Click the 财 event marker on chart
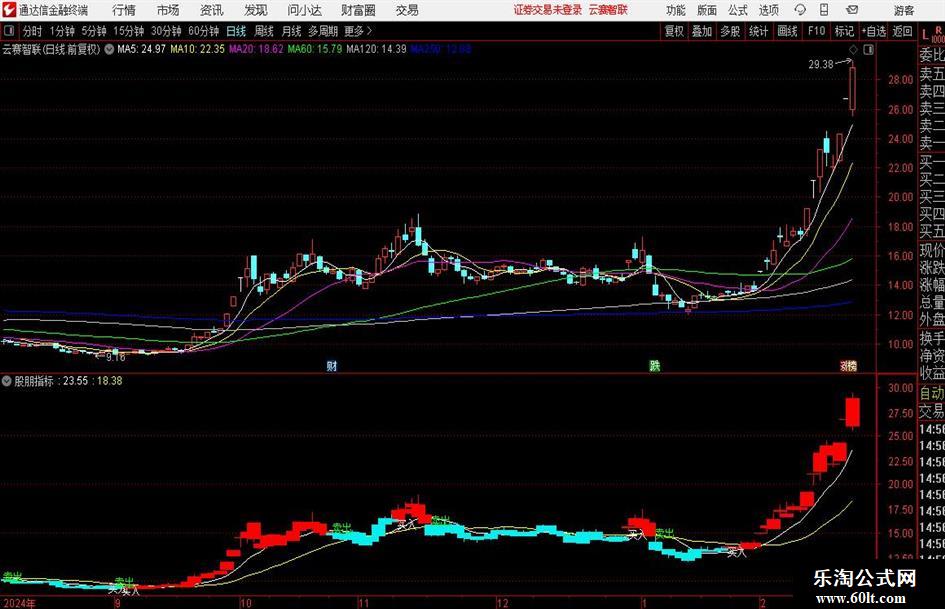Screen dimensions: 945x609 (x=331, y=365)
